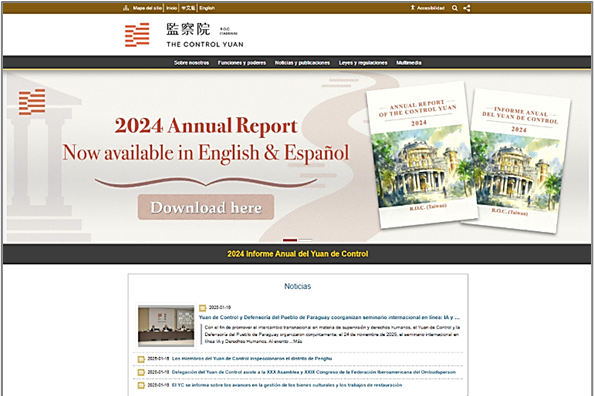The width and height of the screenshot is (594, 396).
Task: Click calendar icon above Paraguay seminar headline
Action: pos(203,308)
